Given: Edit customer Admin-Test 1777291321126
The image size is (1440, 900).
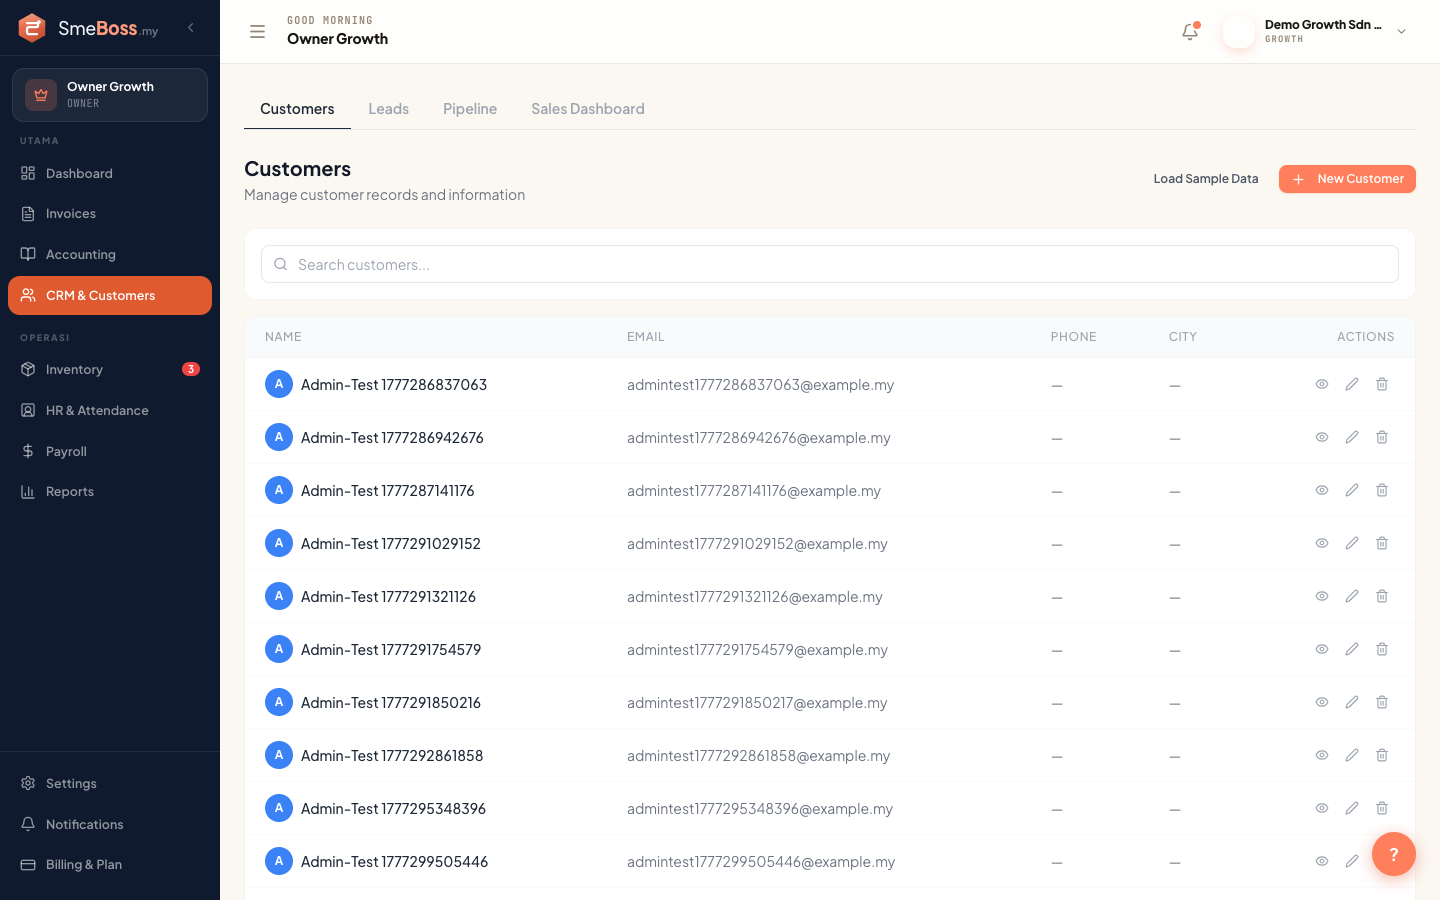Looking at the screenshot, I should pyautogui.click(x=1352, y=596).
